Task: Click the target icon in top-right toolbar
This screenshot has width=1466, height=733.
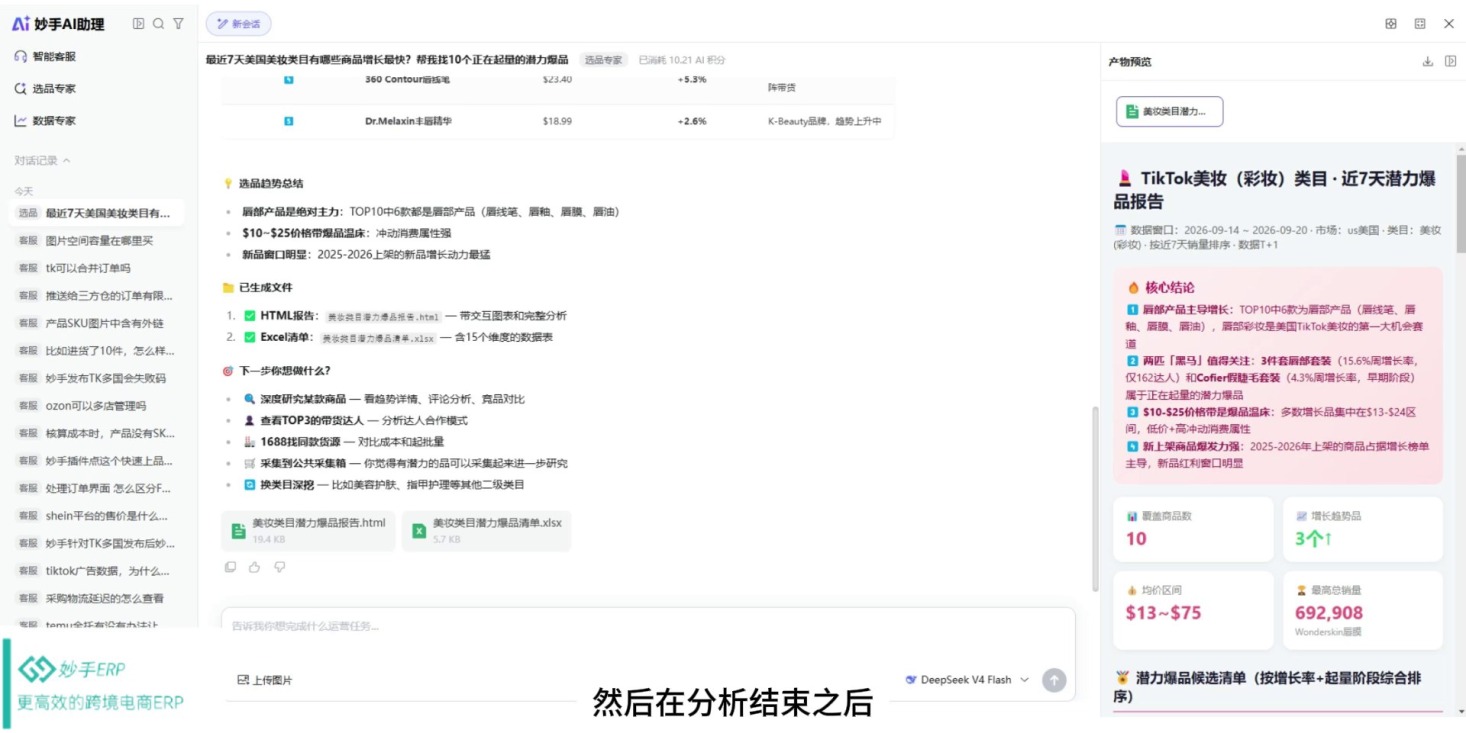Action: pos(1391,23)
